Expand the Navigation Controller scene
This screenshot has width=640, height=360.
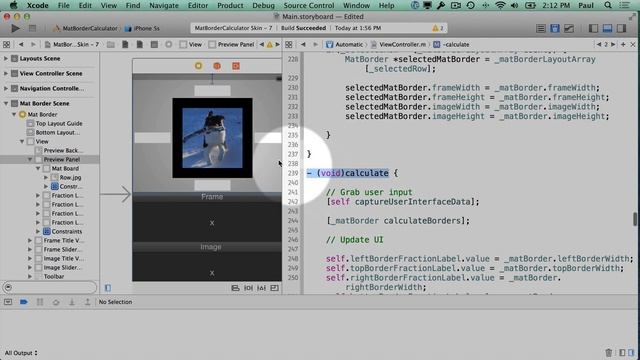pos(6,88)
